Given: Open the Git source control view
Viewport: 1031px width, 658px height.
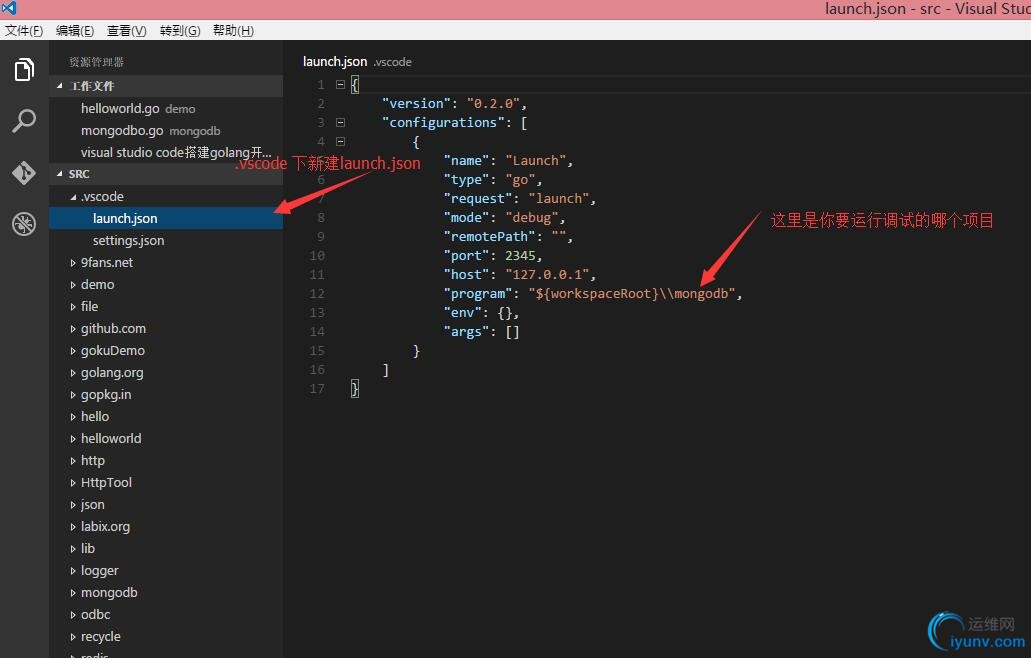Looking at the screenshot, I should (x=24, y=173).
